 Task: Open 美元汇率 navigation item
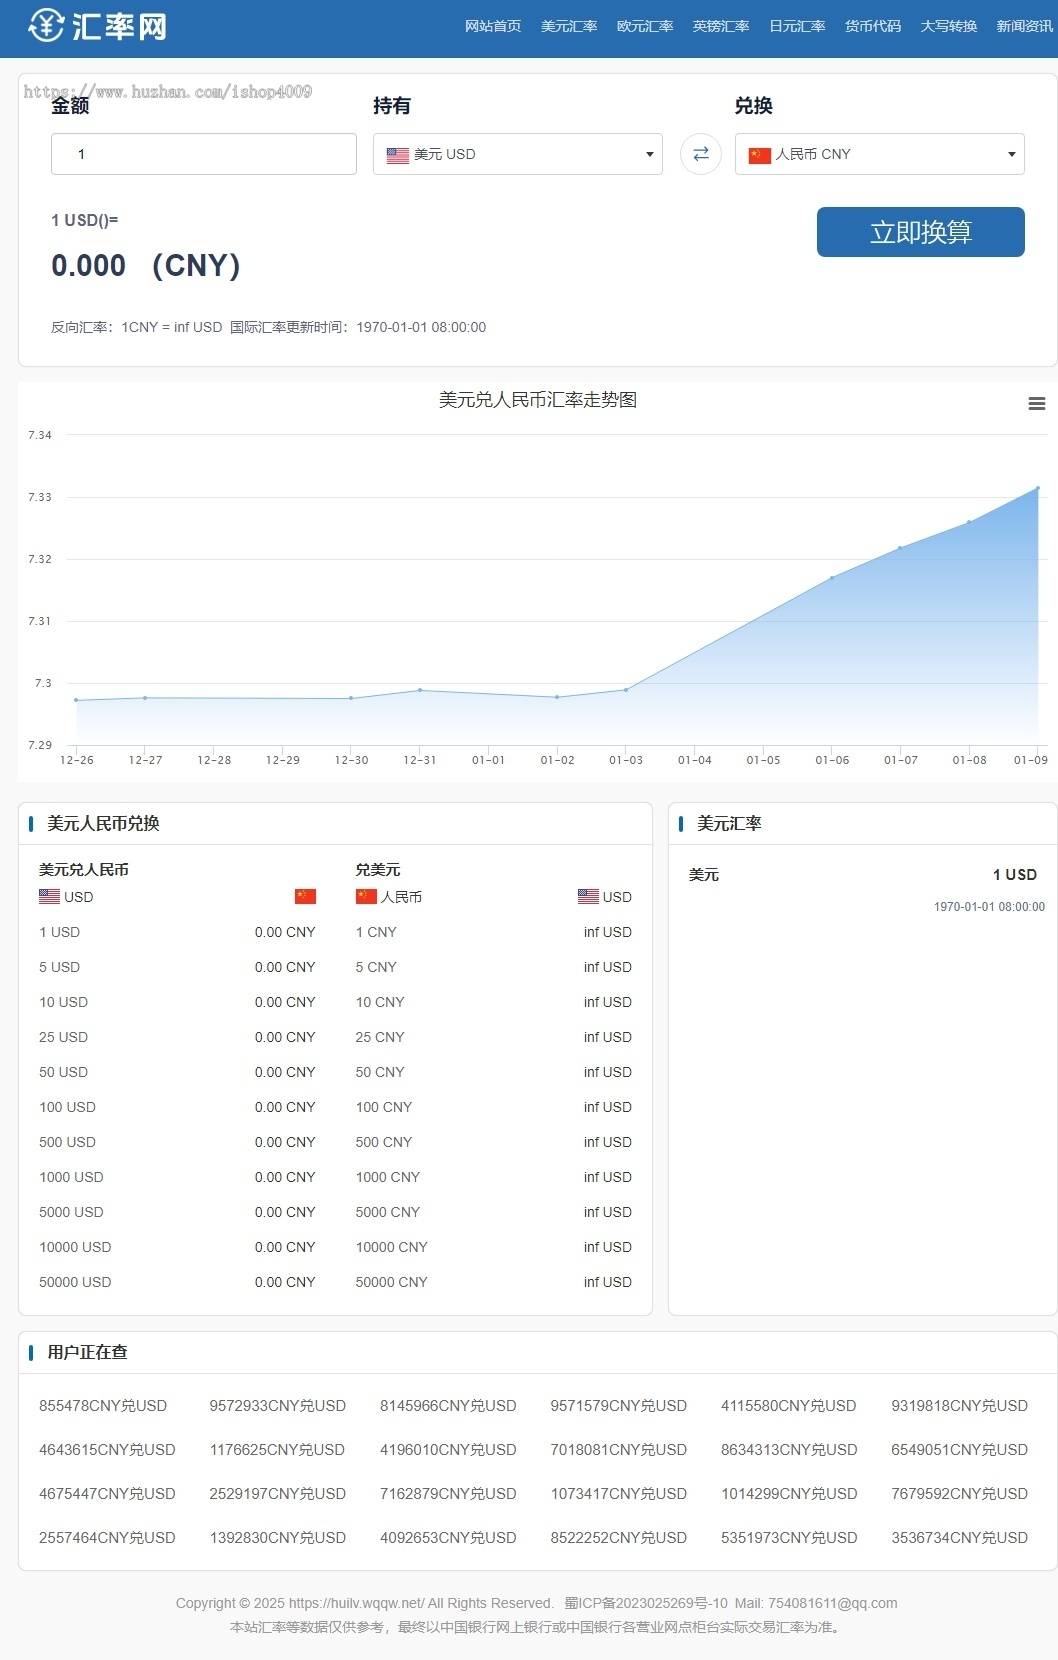569,26
